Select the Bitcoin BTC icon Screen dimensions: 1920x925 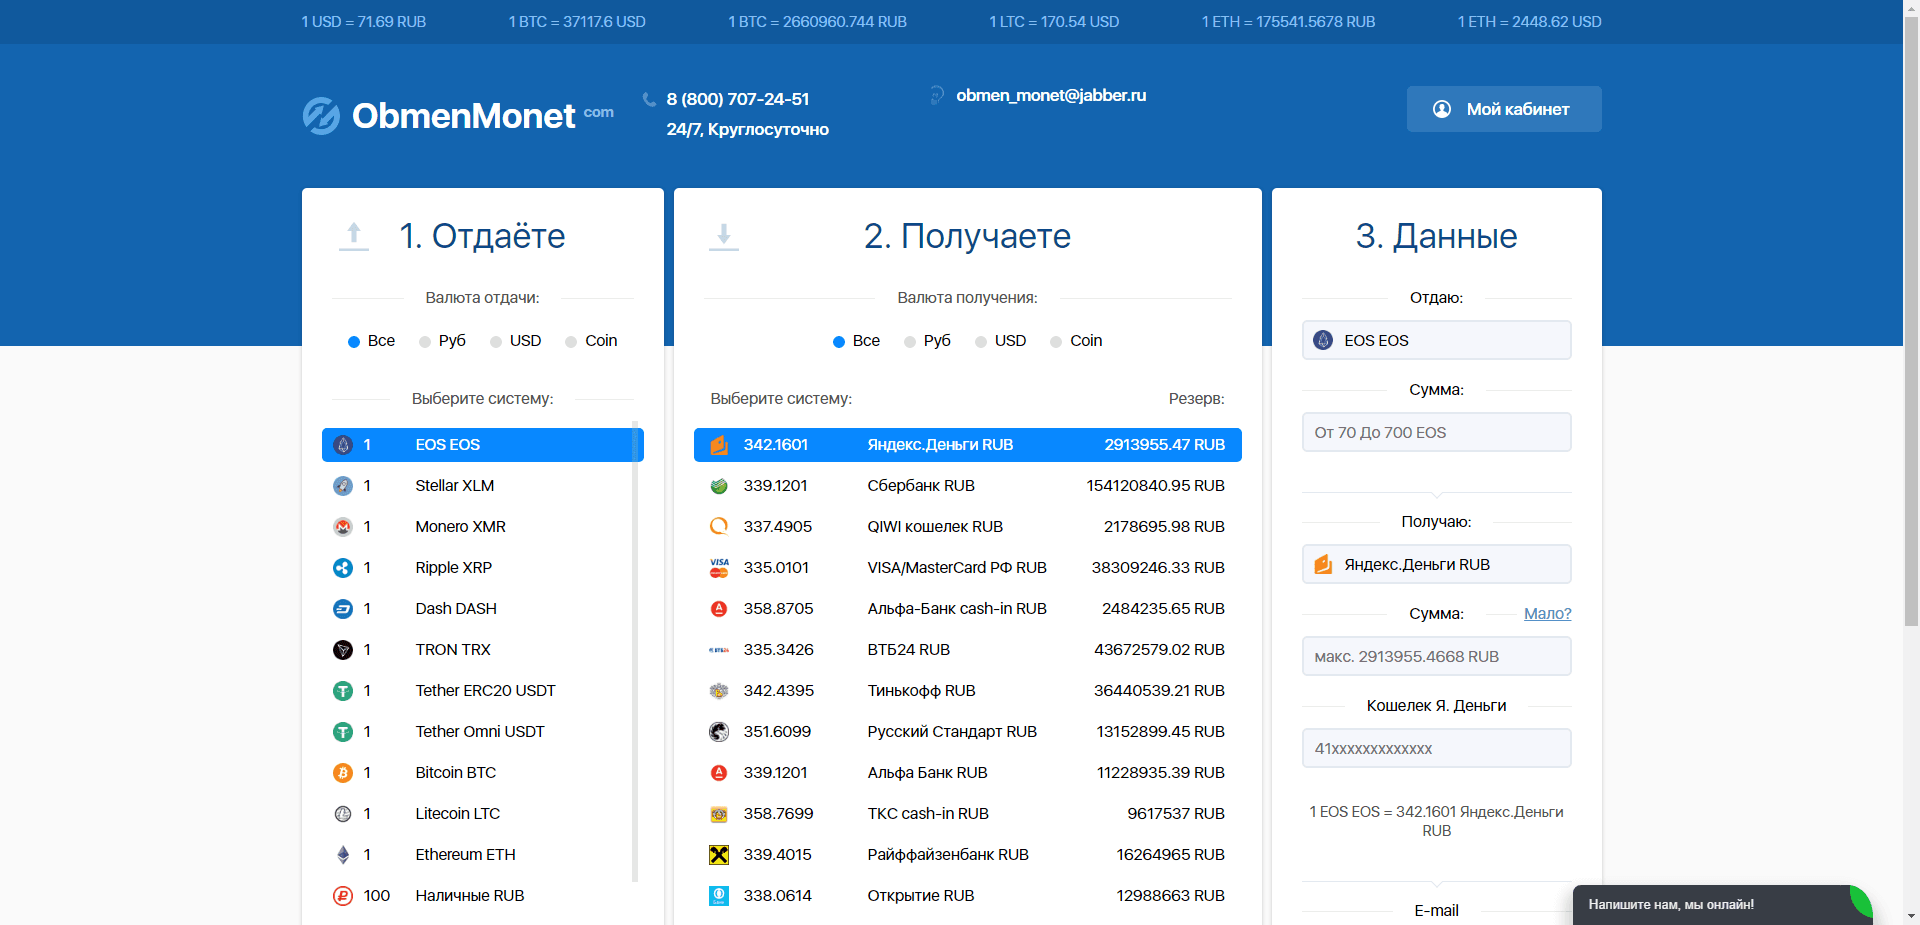point(343,772)
